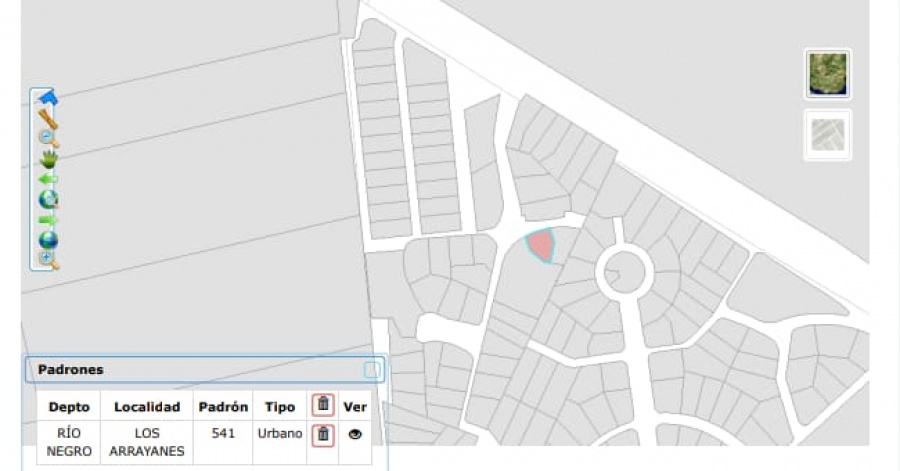Image resolution: width=900 pixels, height=471 pixels.
Task: Collapse the Padrones panel
Action: click(371, 370)
